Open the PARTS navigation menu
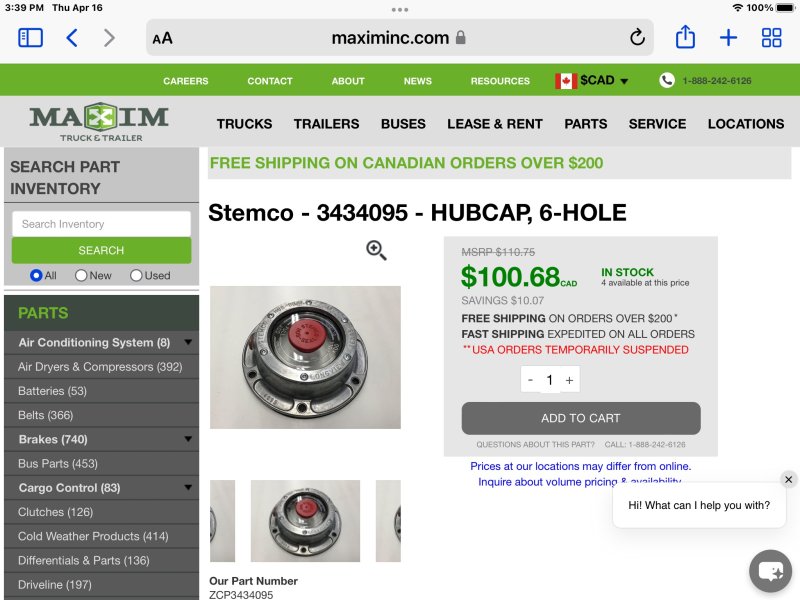The width and height of the screenshot is (800, 600). click(586, 124)
